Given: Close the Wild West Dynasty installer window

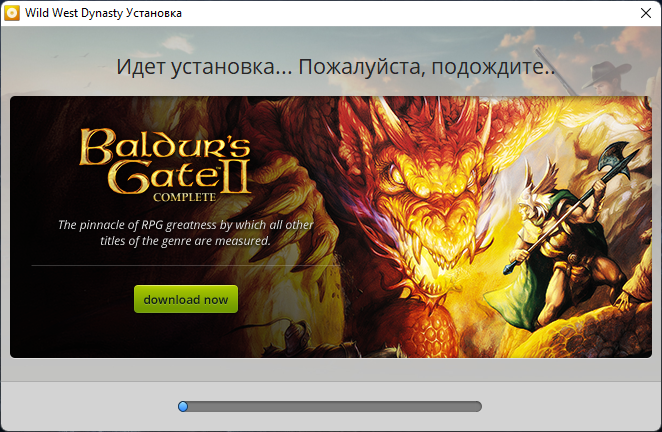Looking at the screenshot, I should [x=646, y=13].
